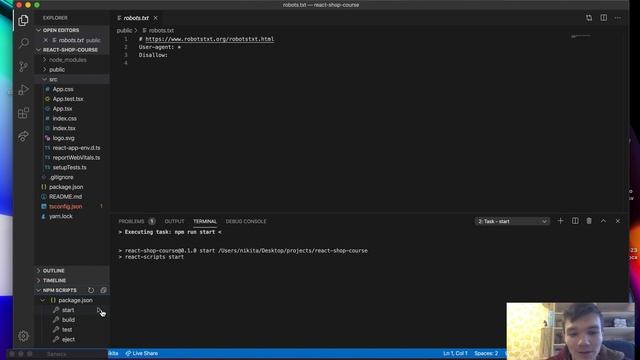Open the Extensions view
This screenshot has width=640, height=360.
tap(24, 113)
